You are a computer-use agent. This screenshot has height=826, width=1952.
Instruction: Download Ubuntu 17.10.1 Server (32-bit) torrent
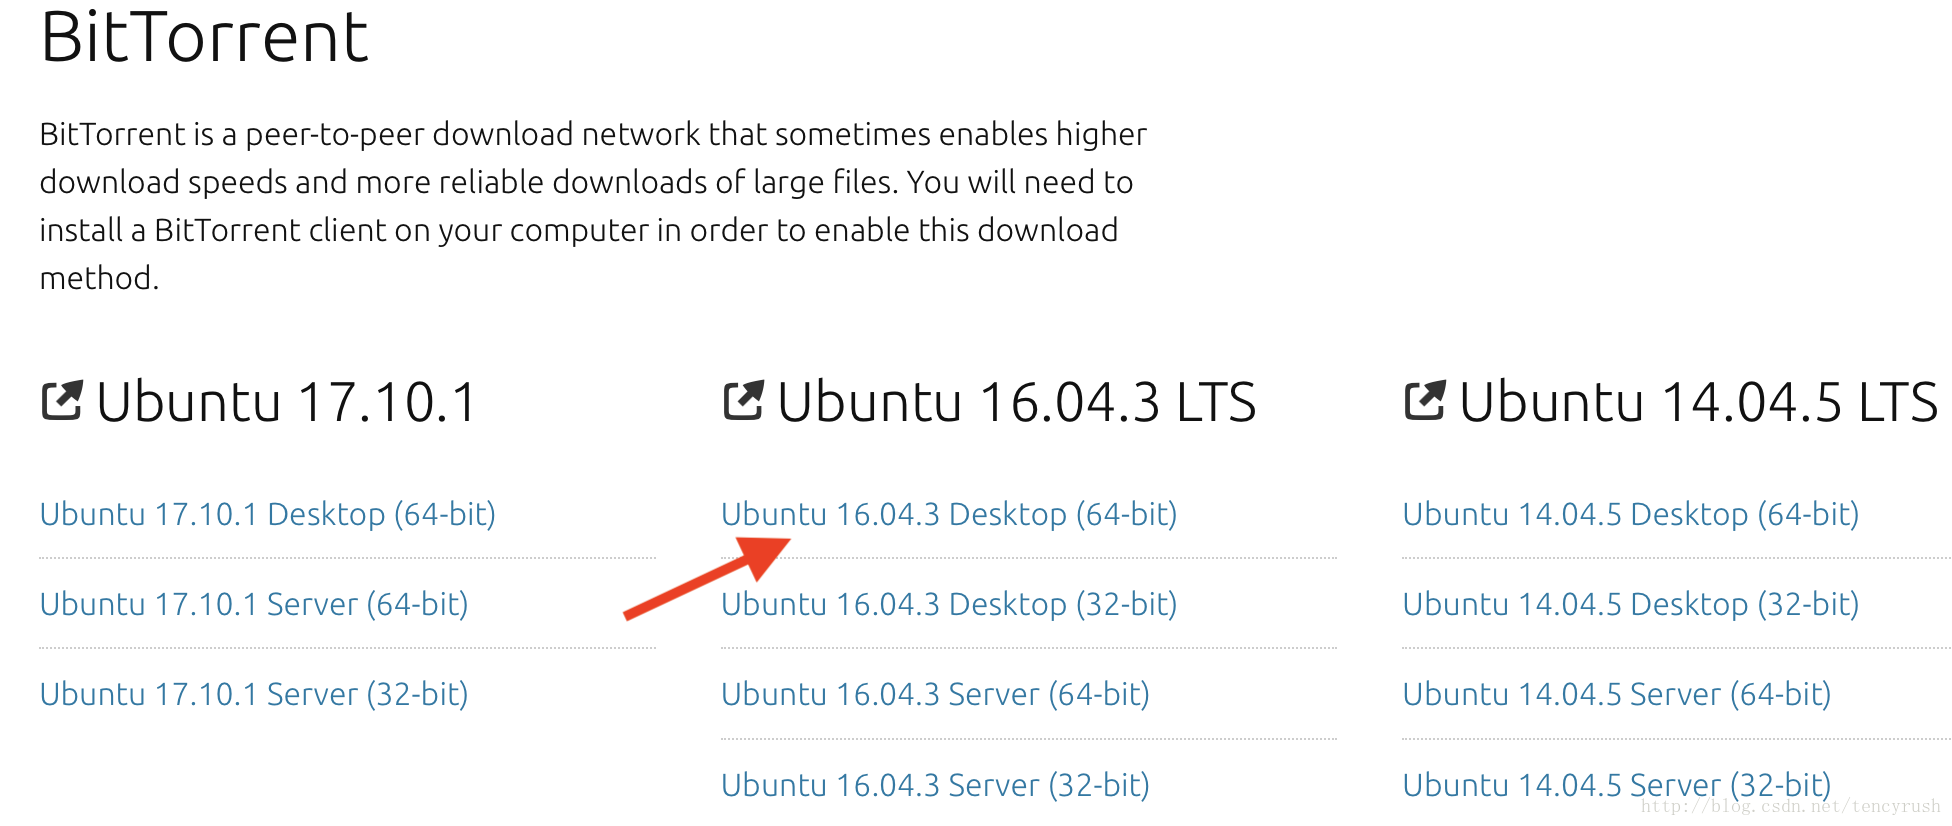pos(254,694)
